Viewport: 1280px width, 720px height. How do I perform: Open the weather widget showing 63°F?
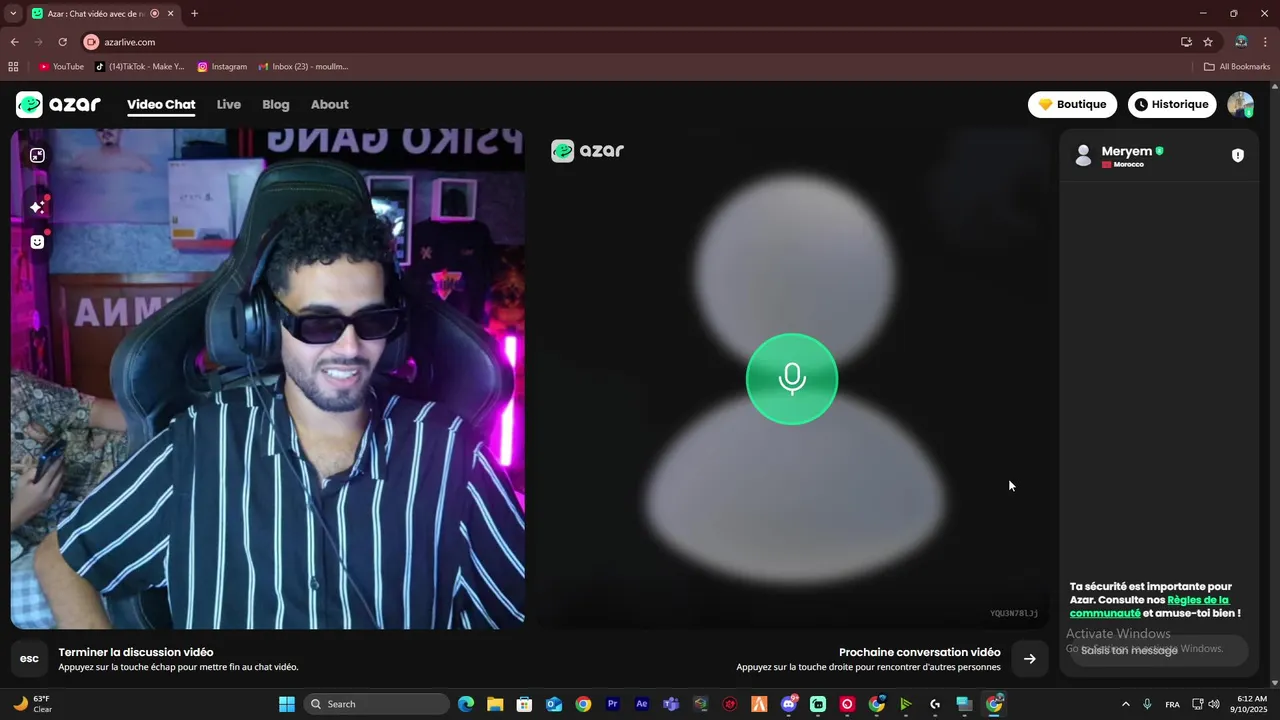tap(32, 704)
